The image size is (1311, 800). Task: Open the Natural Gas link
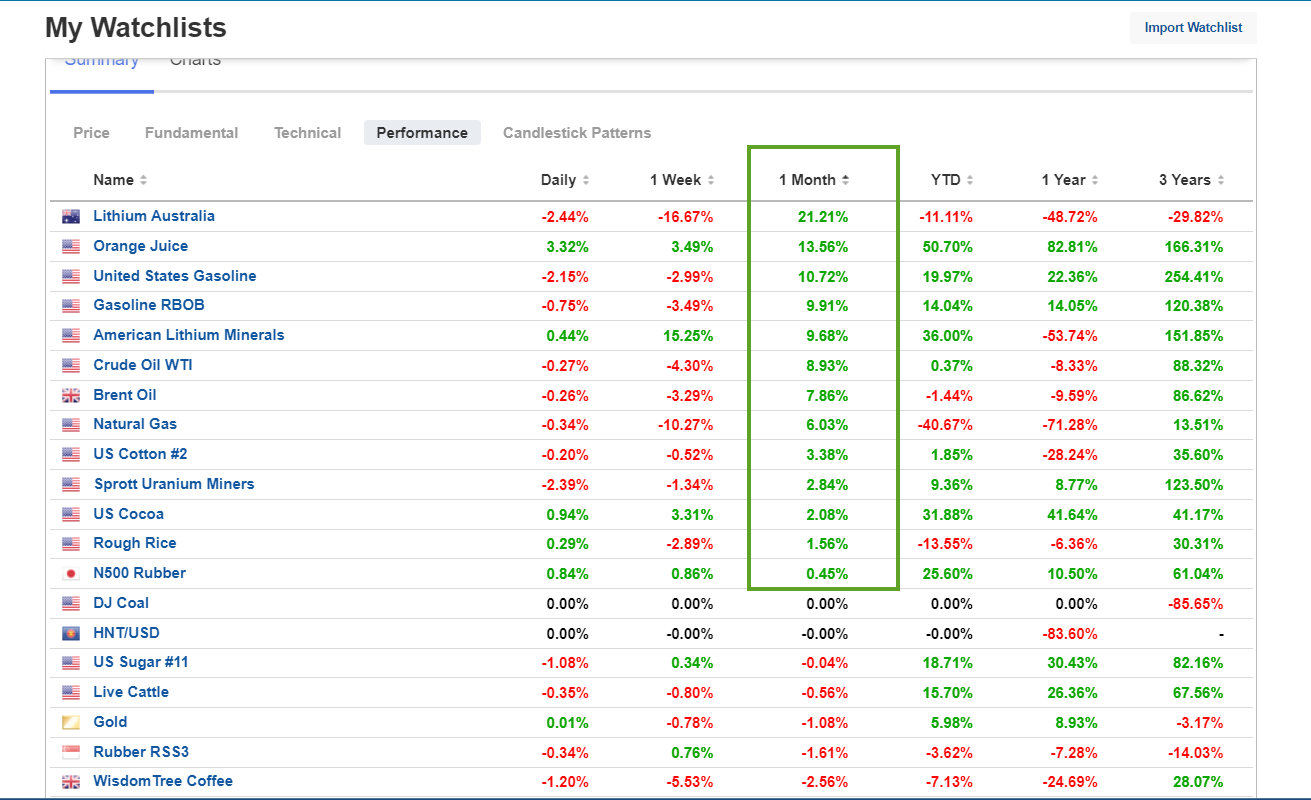click(x=135, y=424)
